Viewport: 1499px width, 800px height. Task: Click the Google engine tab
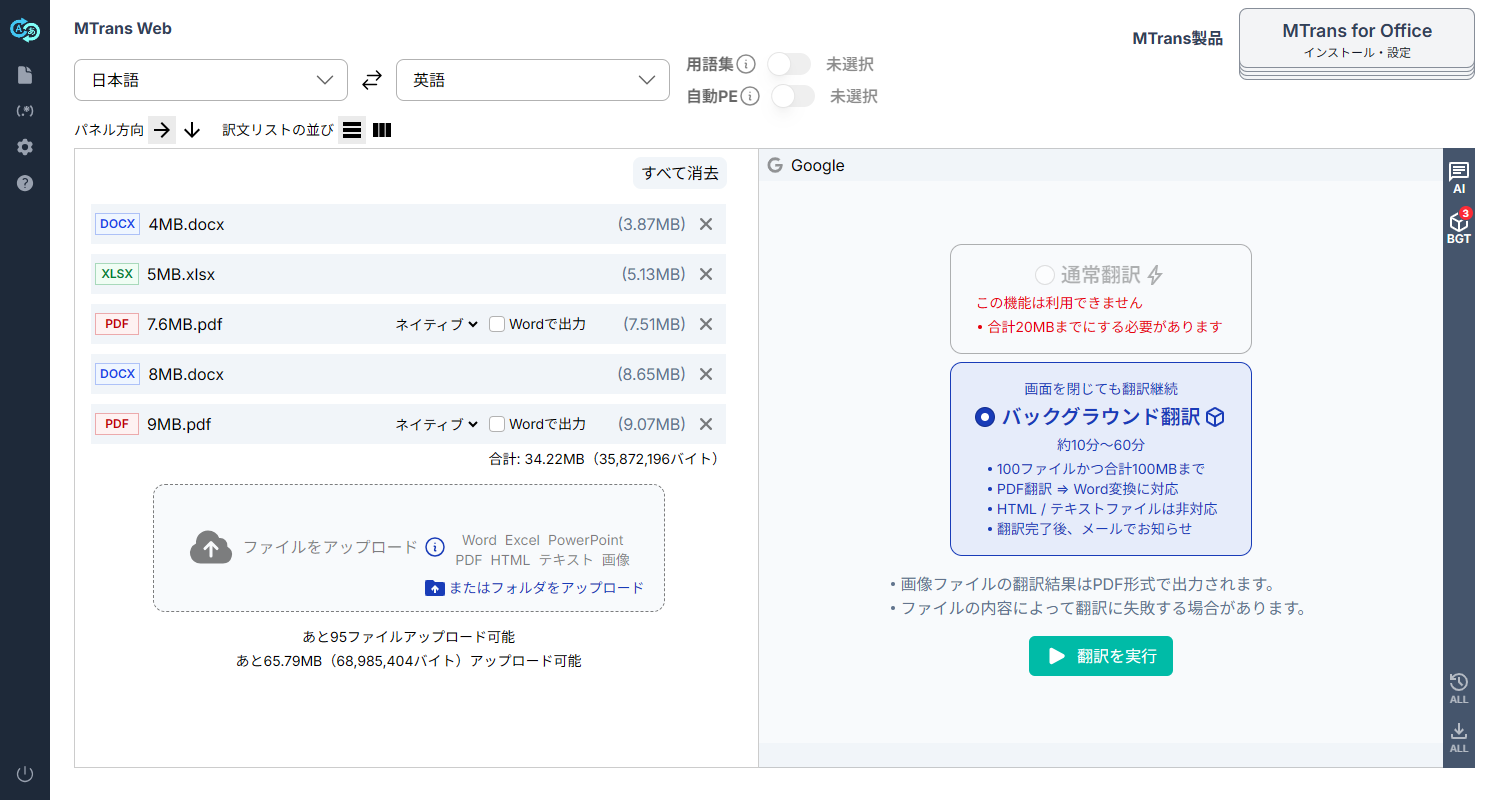coord(806,165)
